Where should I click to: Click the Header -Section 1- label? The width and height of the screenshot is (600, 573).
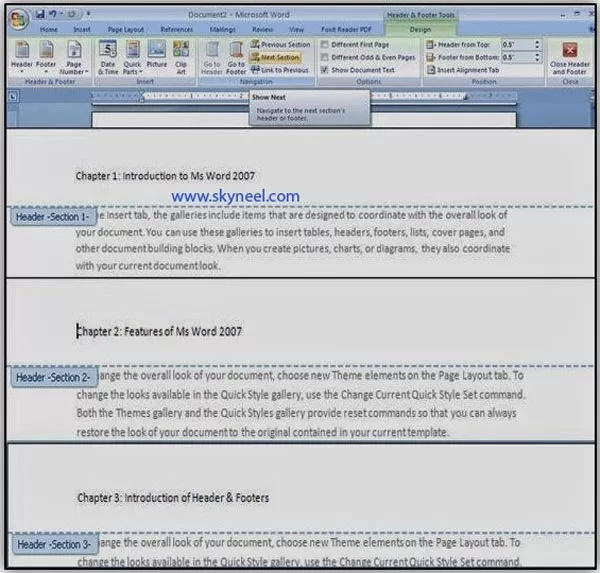(53, 217)
